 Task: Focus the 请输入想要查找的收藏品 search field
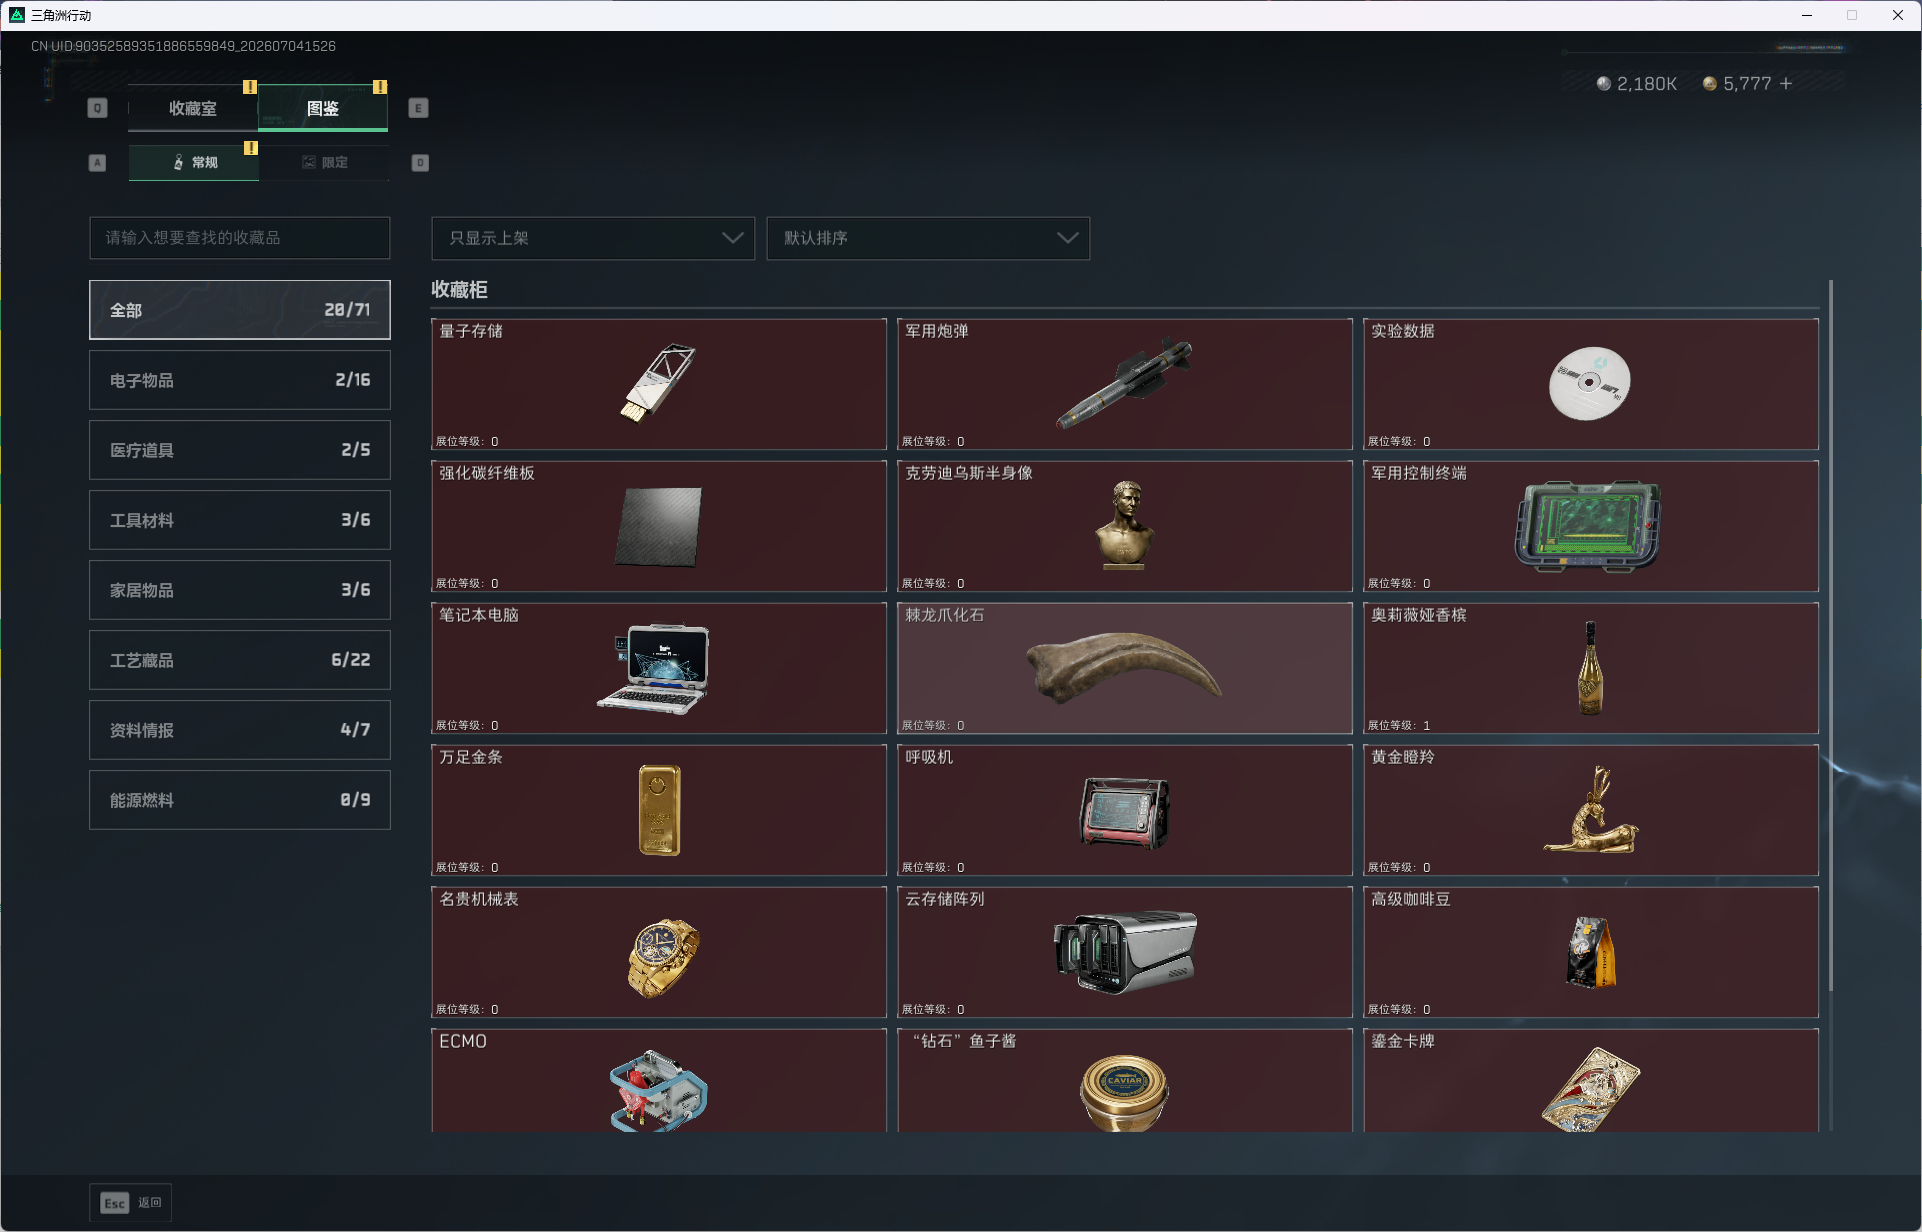(240, 238)
